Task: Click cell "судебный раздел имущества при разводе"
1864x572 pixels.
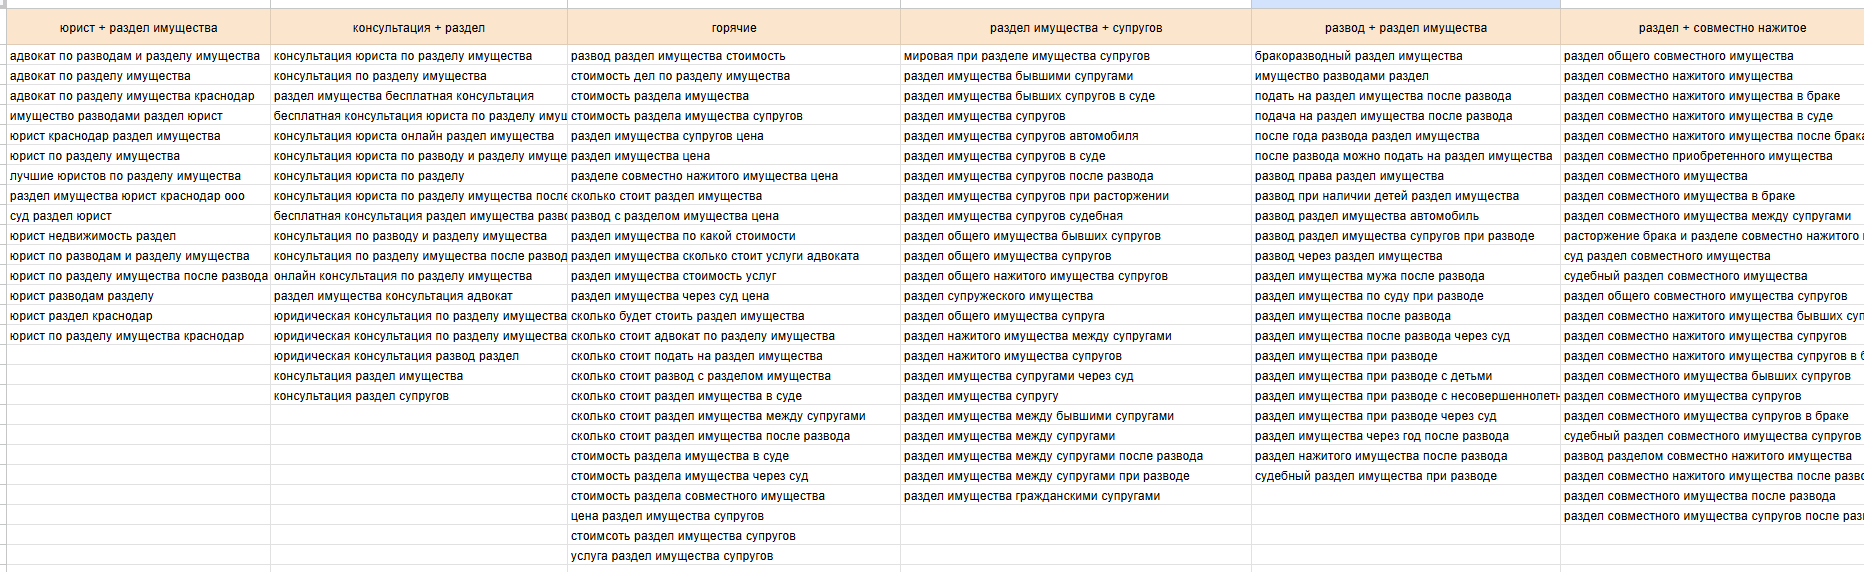Action: pyautogui.click(x=1406, y=476)
